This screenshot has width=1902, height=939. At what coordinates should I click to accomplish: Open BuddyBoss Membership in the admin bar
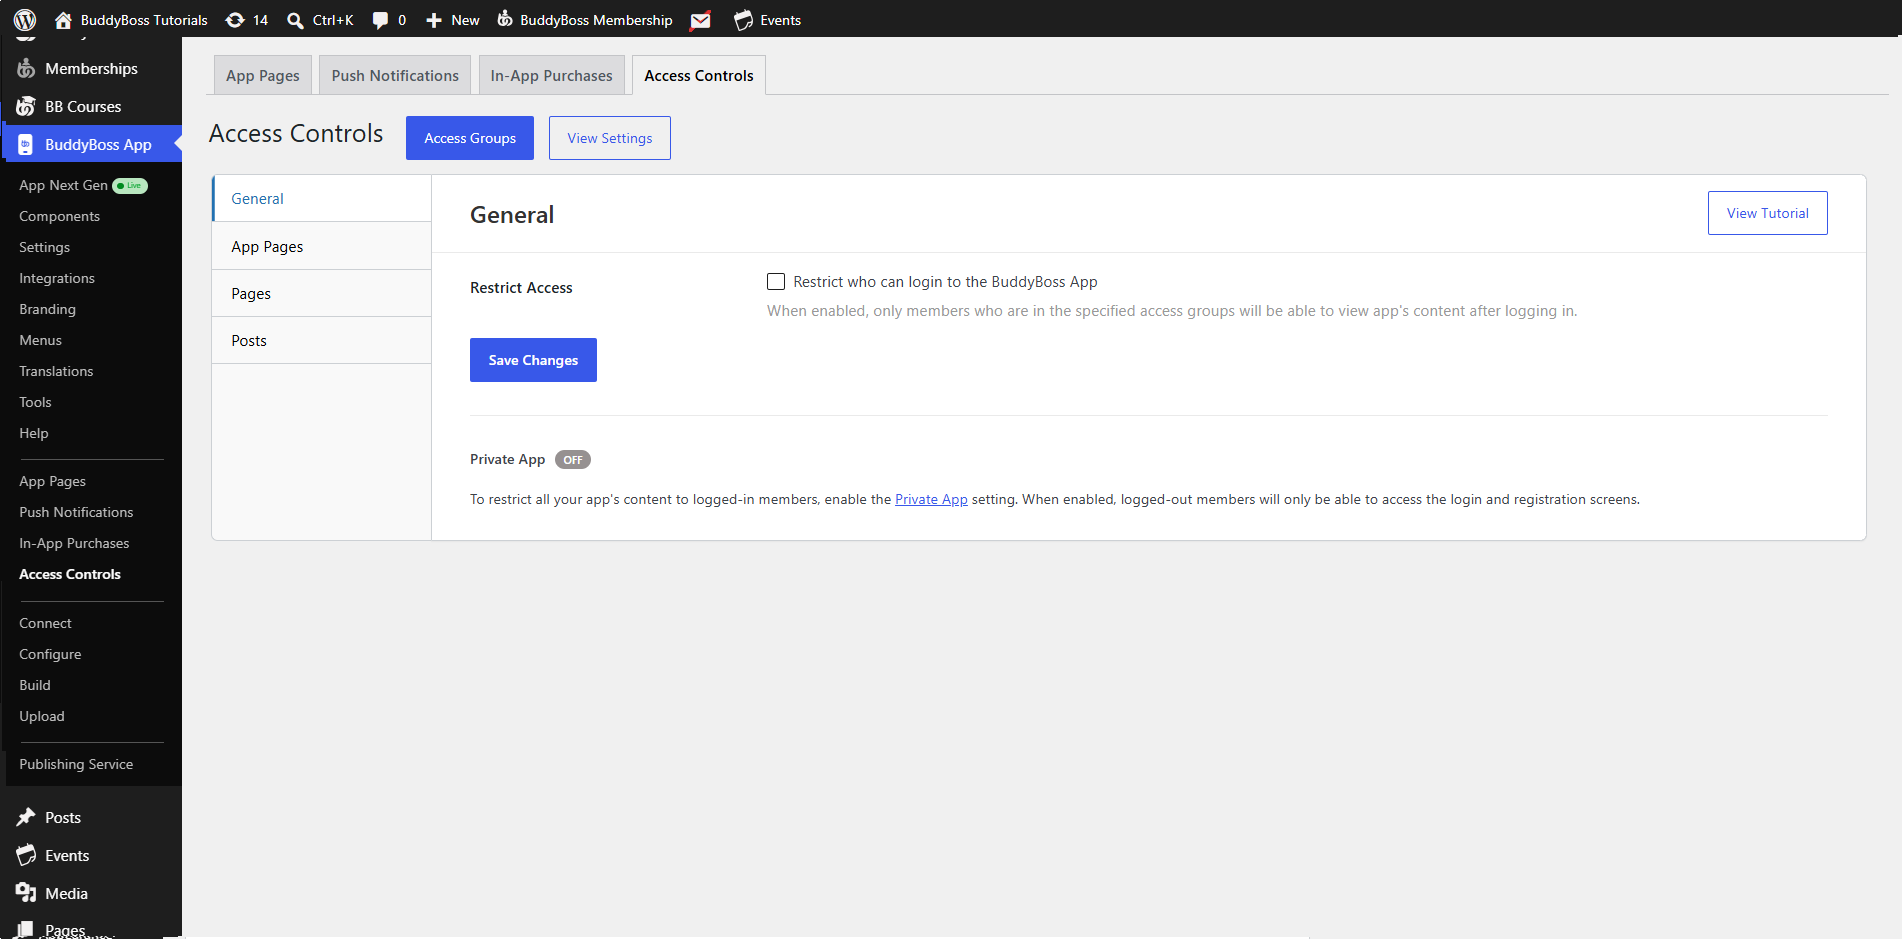click(596, 20)
